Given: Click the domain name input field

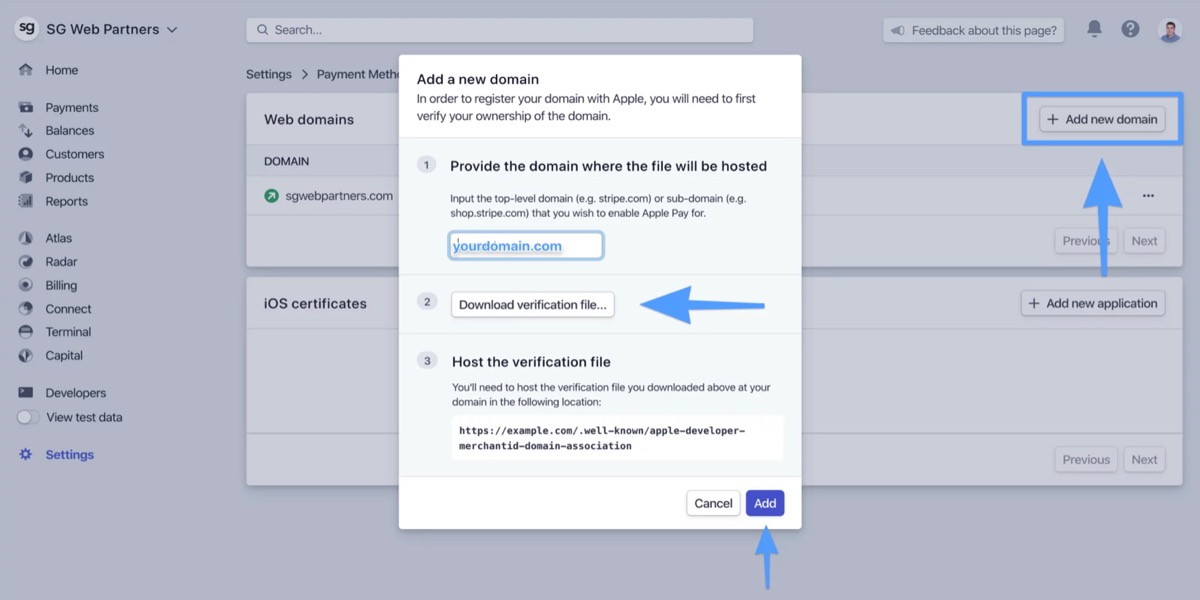Looking at the screenshot, I should click(526, 246).
